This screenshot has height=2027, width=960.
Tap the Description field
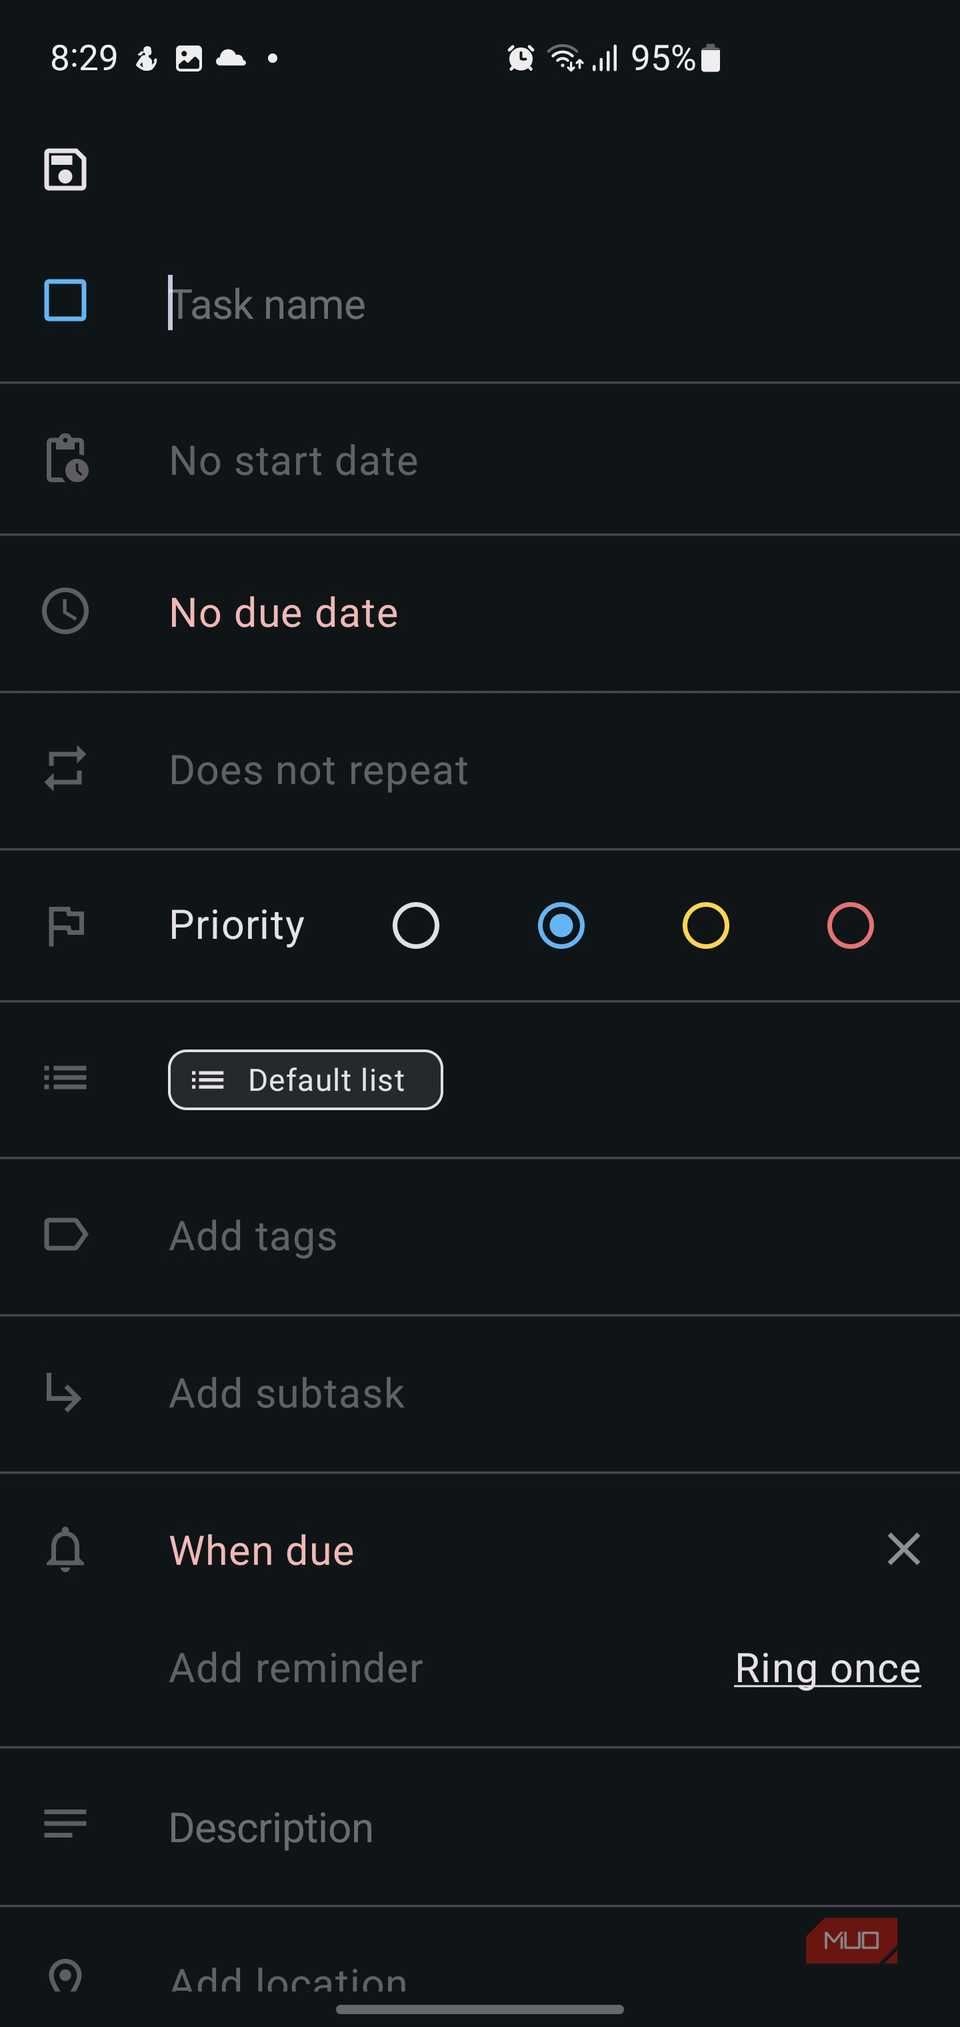coord(271,1828)
